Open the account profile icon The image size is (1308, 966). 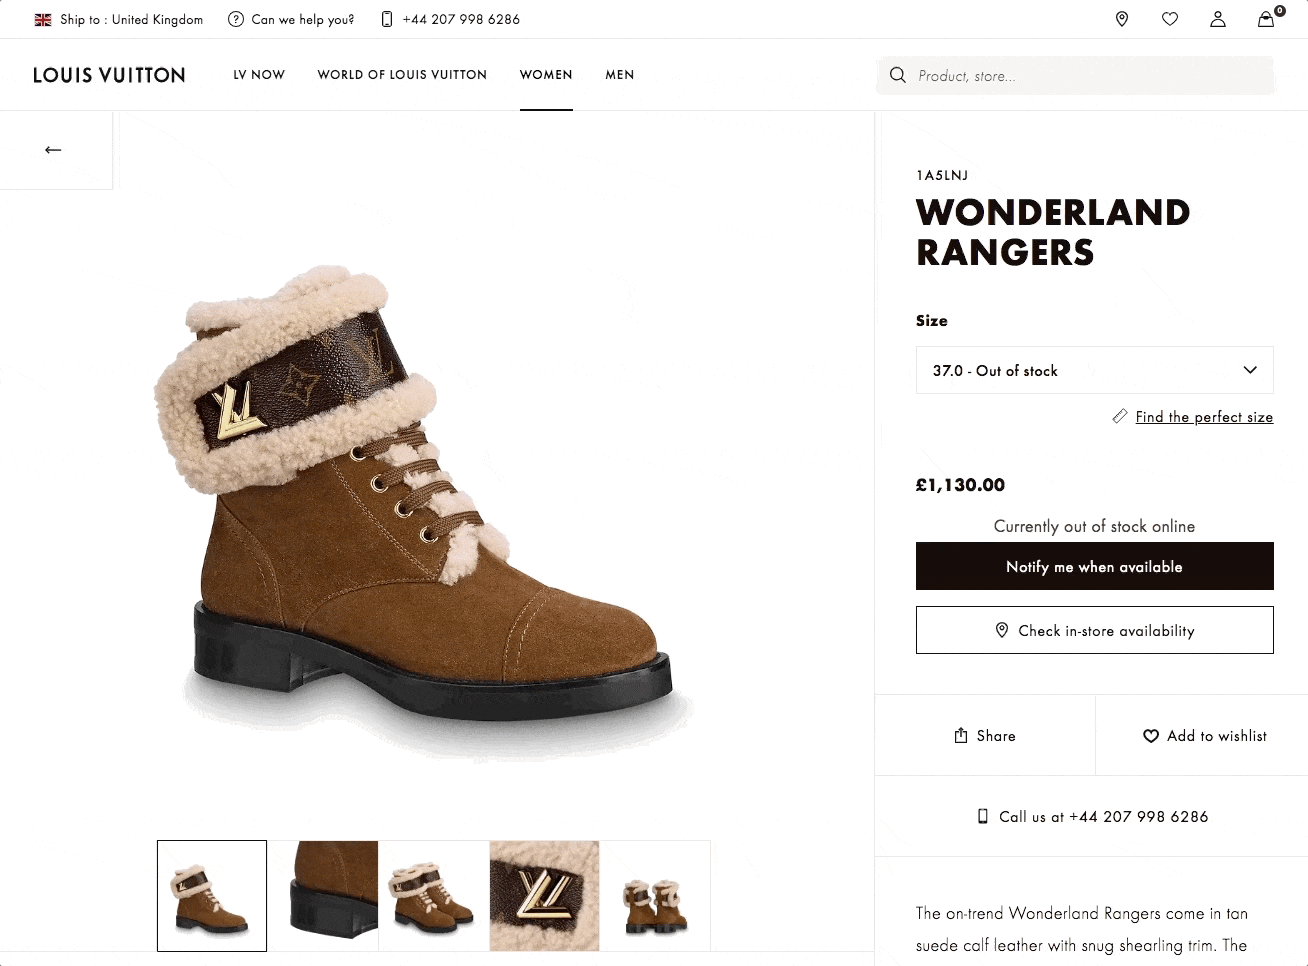(1218, 19)
